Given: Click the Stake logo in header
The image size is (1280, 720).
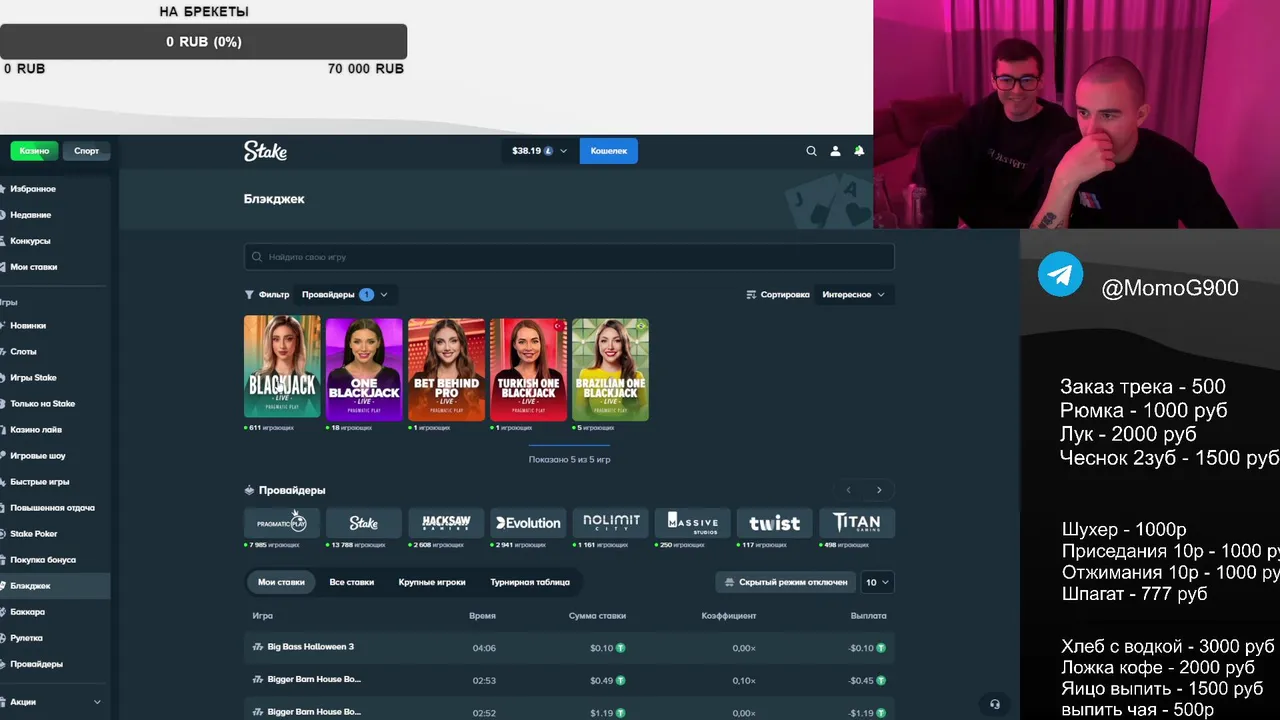Looking at the screenshot, I should pyautogui.click(x=265, y=151).
